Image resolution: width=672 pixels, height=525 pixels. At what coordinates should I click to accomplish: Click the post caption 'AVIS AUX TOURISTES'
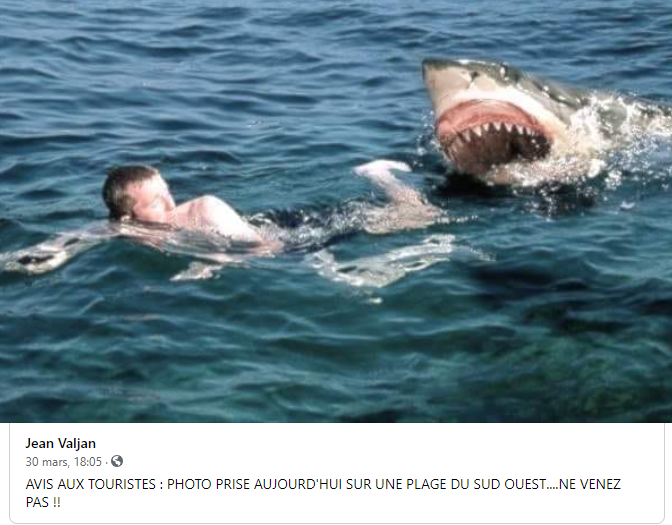(90, 484)
